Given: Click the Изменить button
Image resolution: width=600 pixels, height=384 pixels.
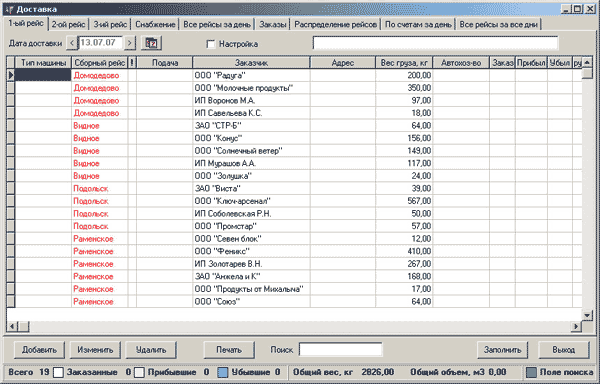Looking at the screenshot, I should 95,350.
